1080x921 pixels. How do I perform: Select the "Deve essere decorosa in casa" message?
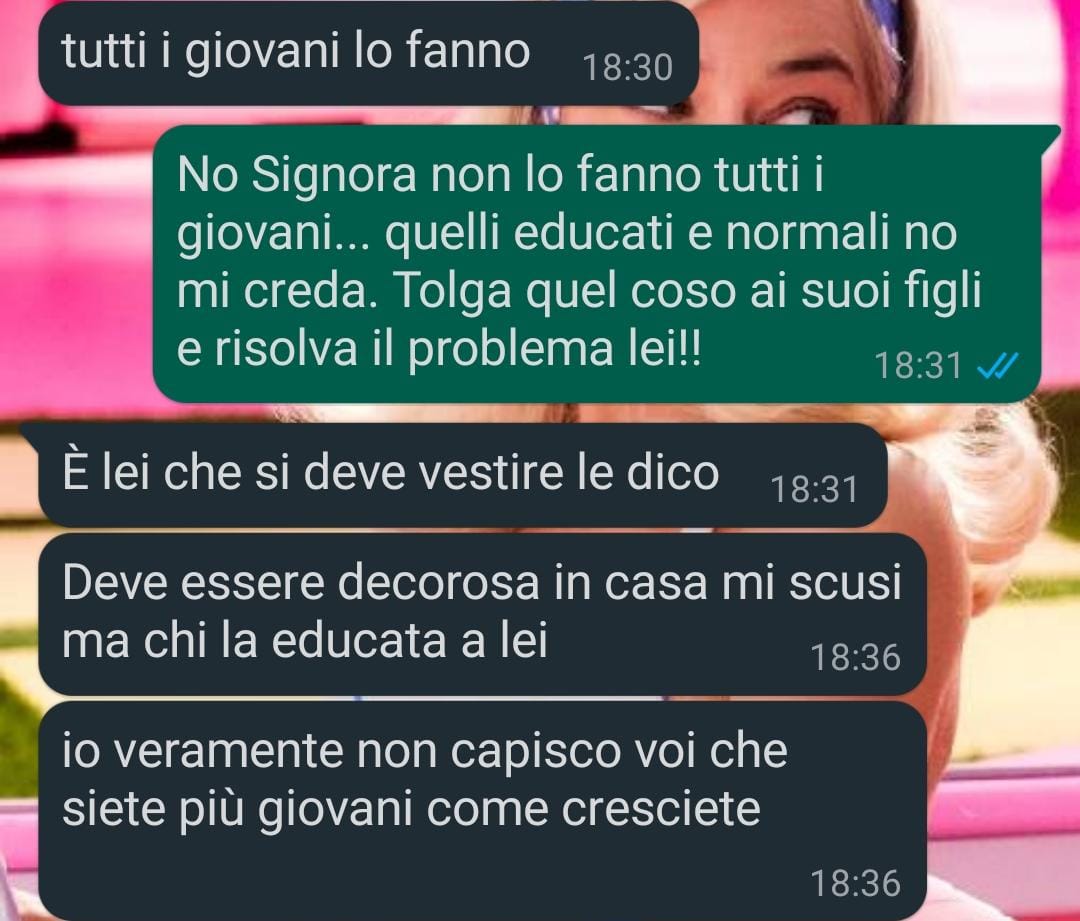coord(482,614)
